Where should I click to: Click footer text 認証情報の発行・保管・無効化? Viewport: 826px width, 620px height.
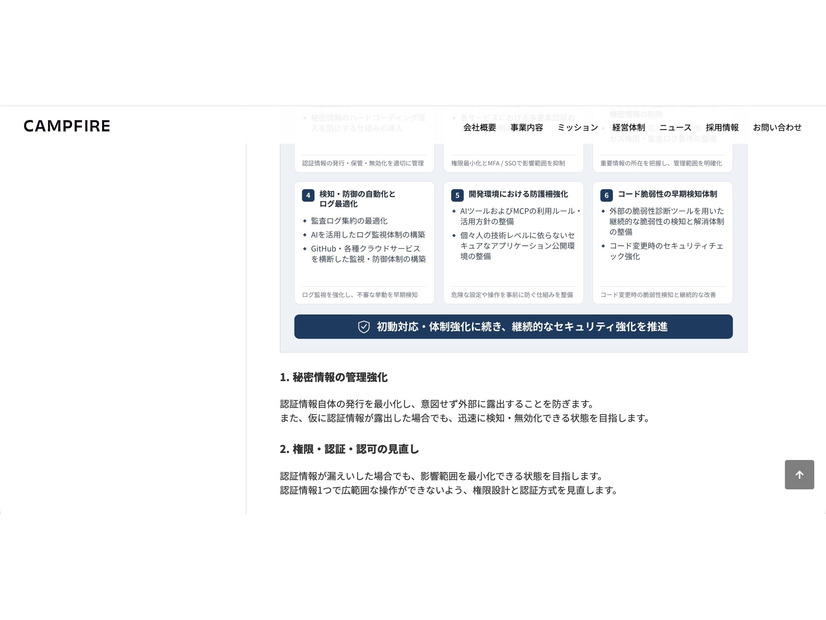coord(363,163)
